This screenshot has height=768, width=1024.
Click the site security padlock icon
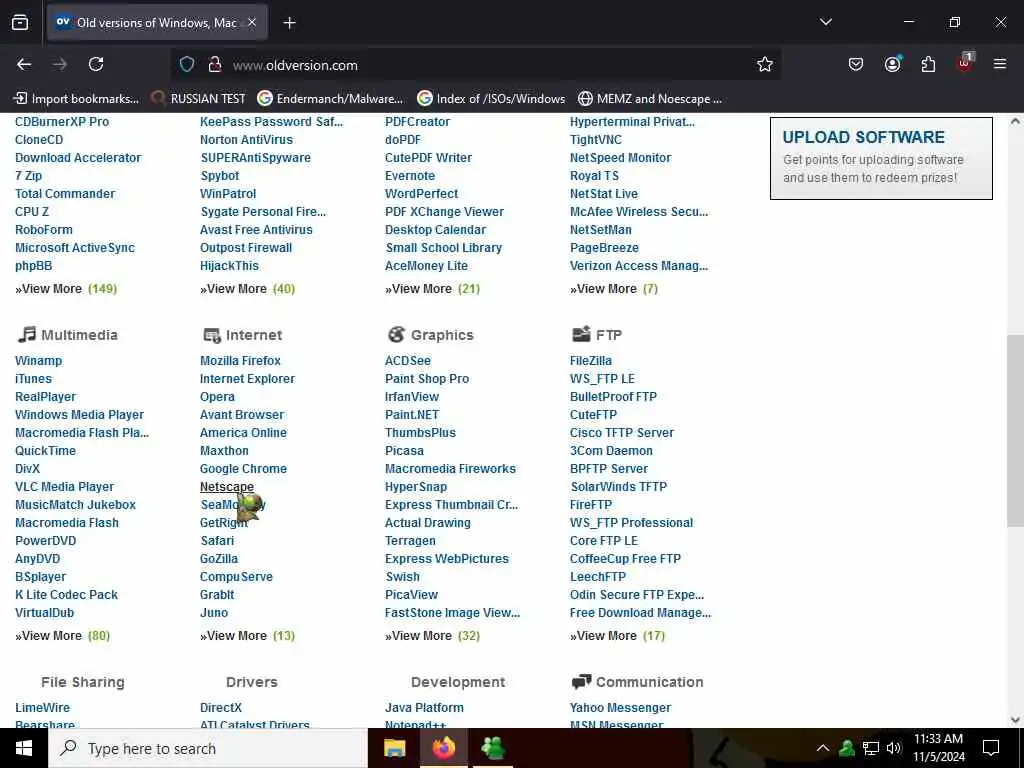click(x=214, y=64)
